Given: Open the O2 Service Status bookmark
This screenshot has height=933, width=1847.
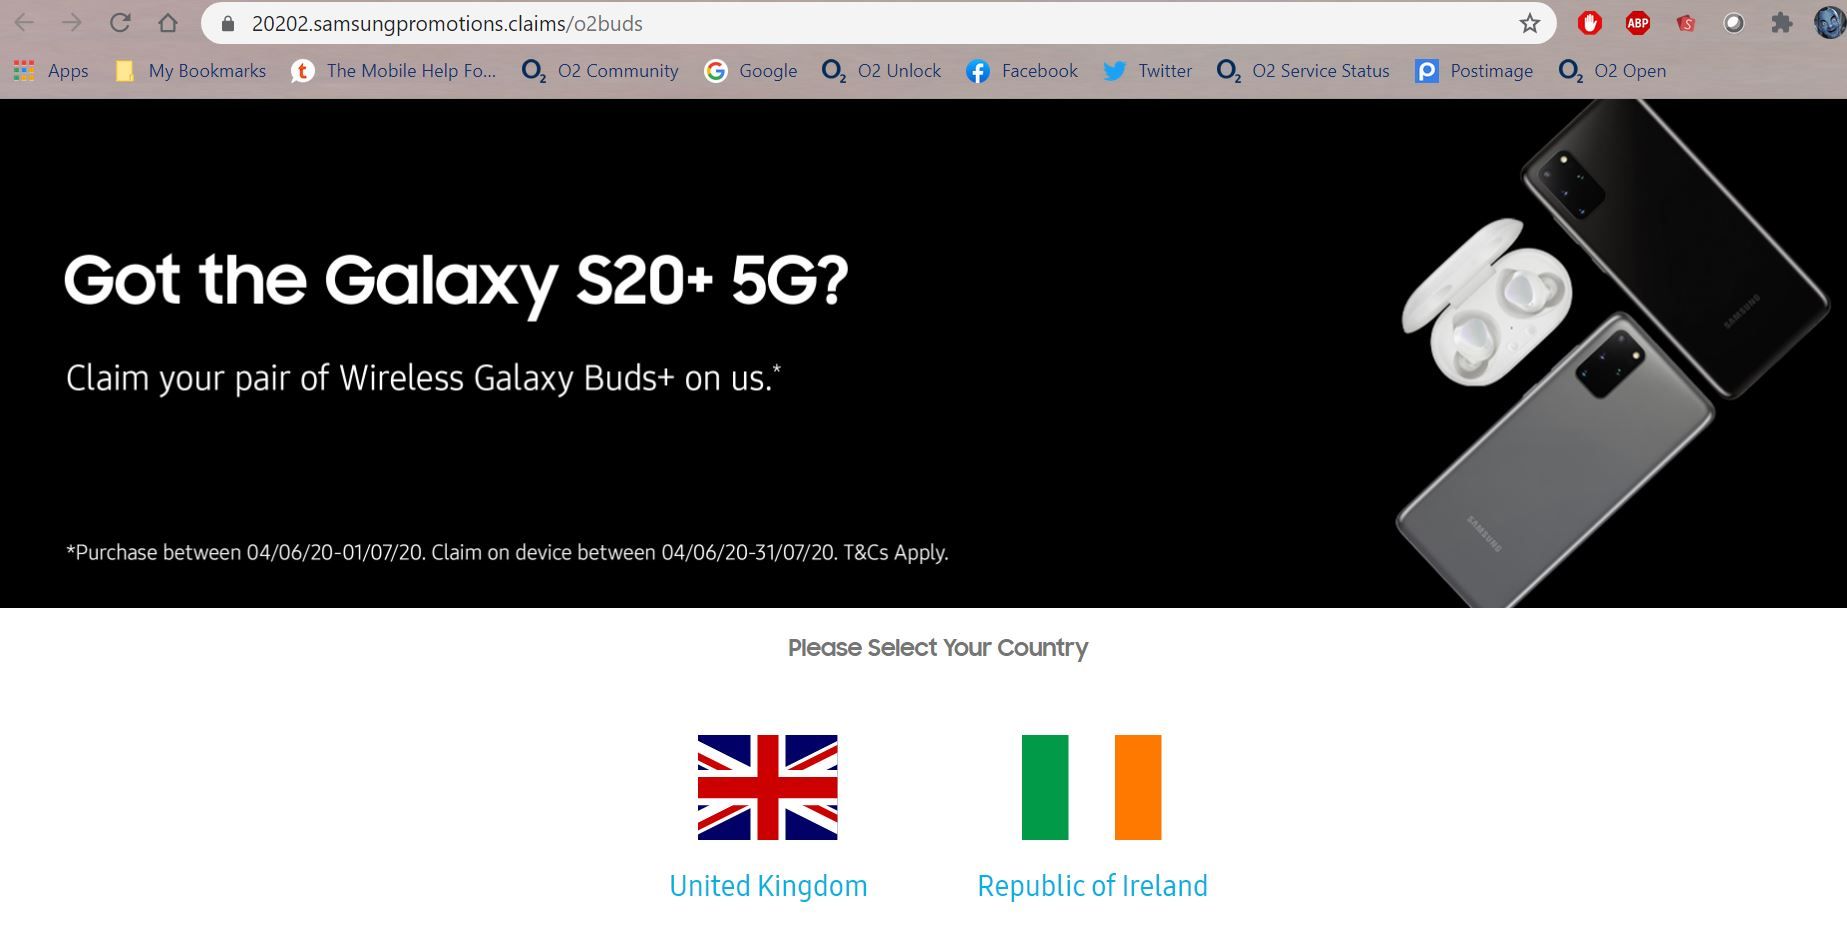Looking at the screenshot, I should 1303,71.
